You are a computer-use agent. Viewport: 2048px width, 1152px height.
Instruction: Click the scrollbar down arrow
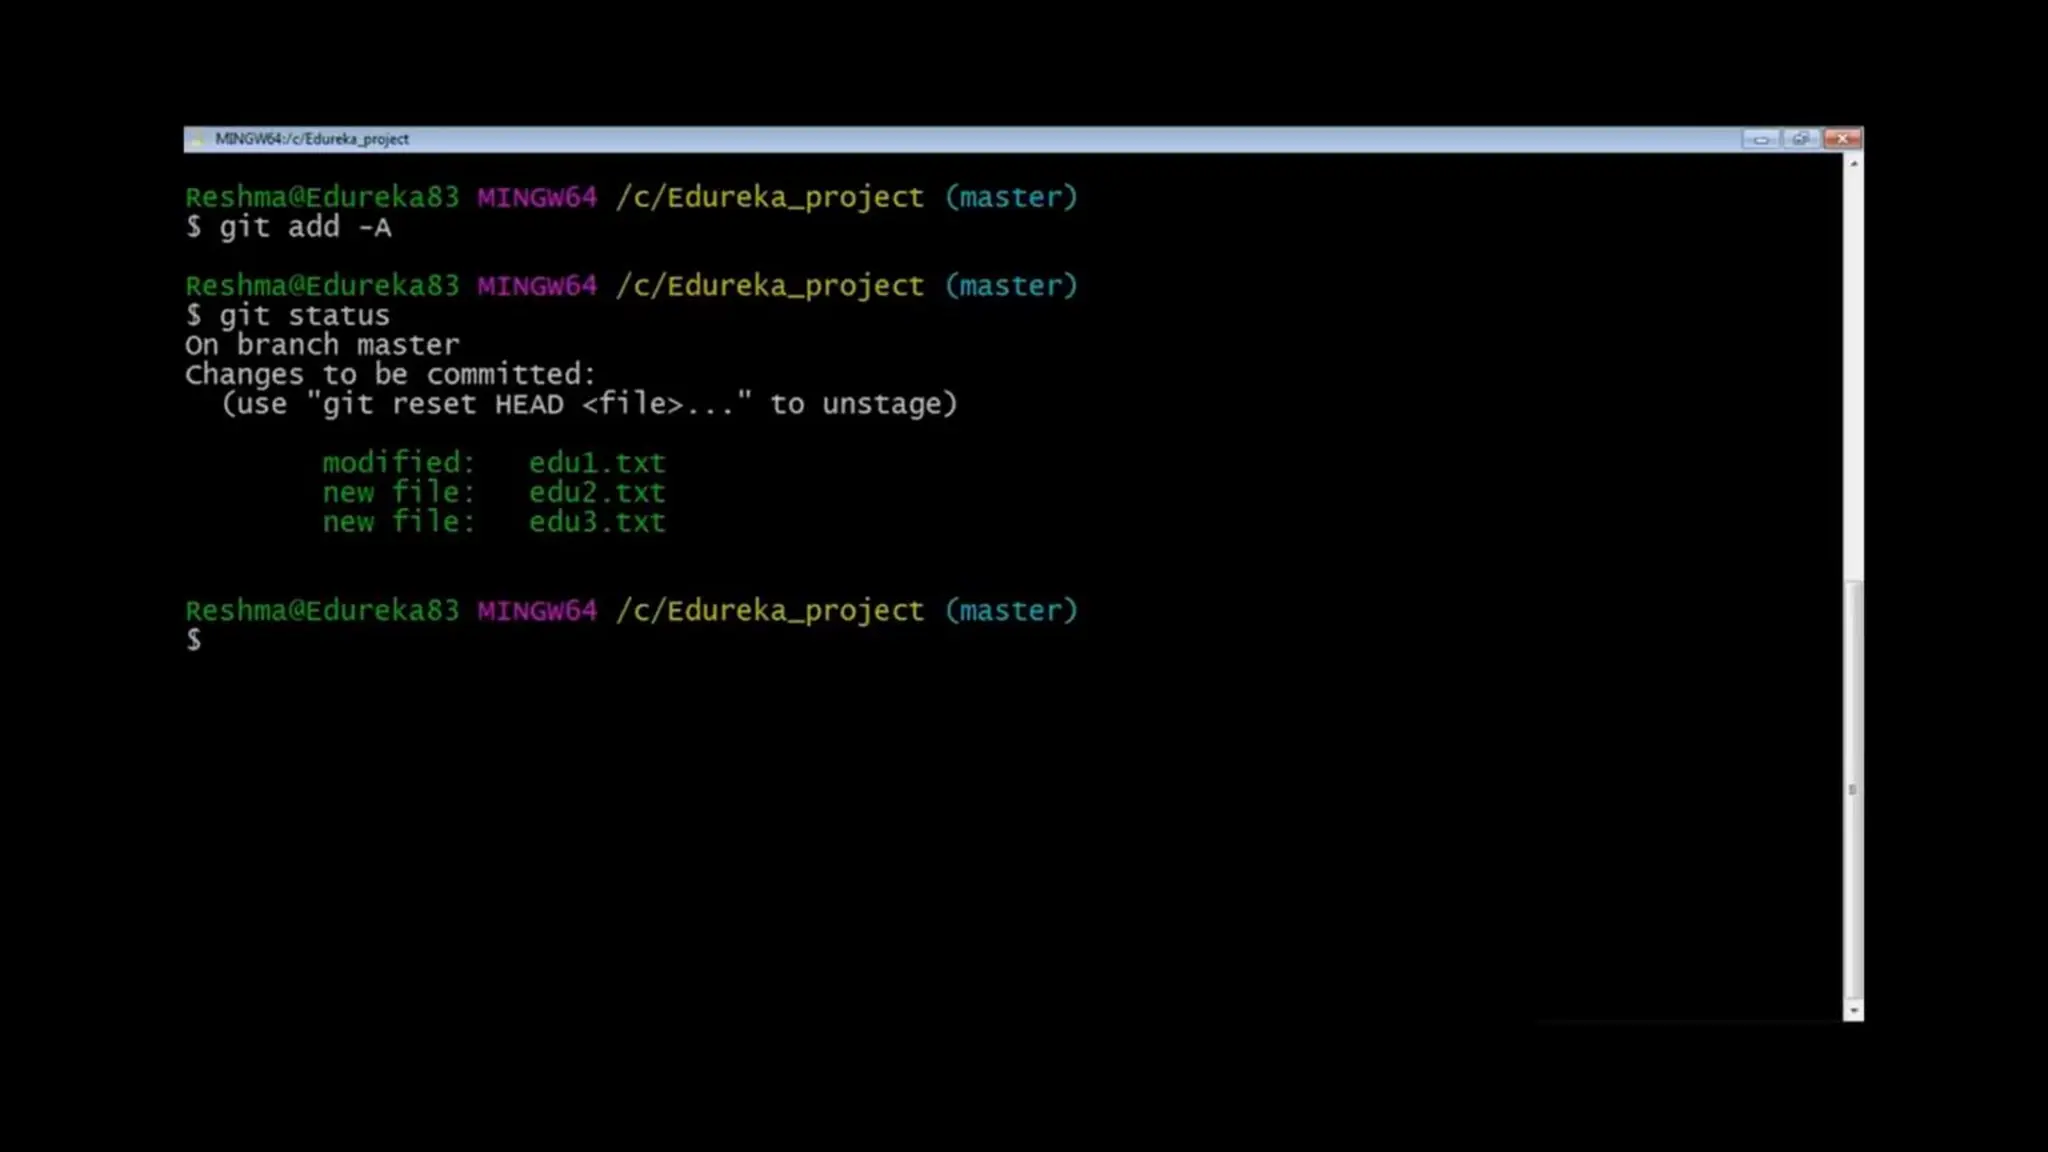tap(1853, 1011)
